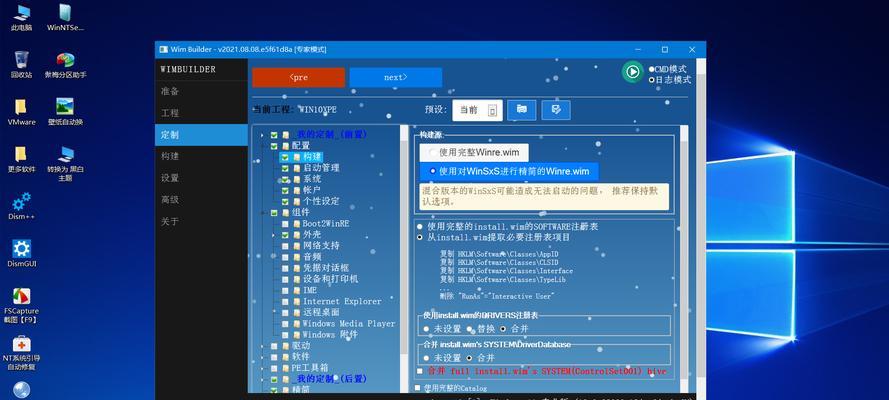Open the preset folder icon button
889x400 pixels.
point(522,110)
